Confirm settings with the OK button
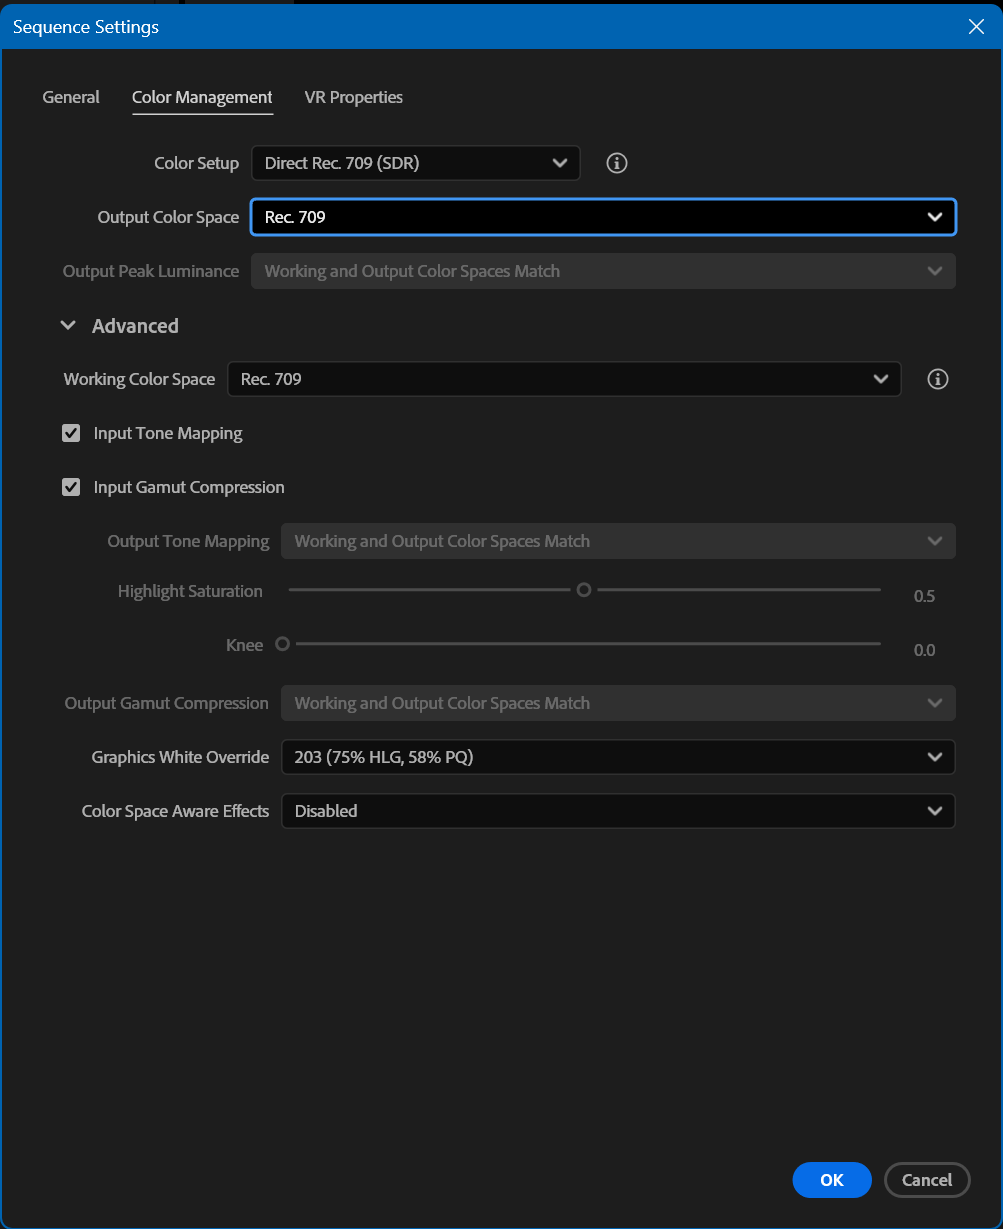 pyautogui.click(x=831, y=1180)
